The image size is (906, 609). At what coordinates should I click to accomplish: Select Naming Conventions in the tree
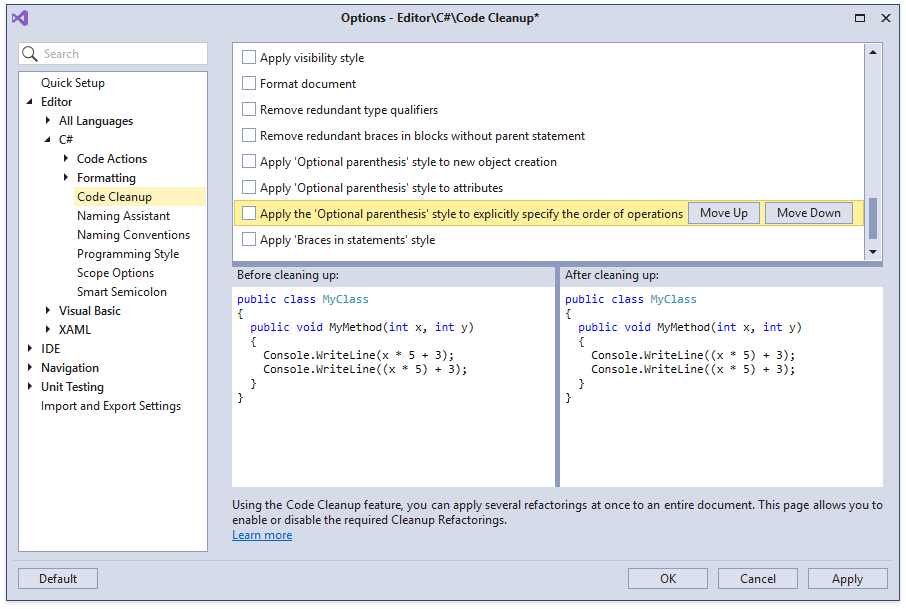point(133,235)
